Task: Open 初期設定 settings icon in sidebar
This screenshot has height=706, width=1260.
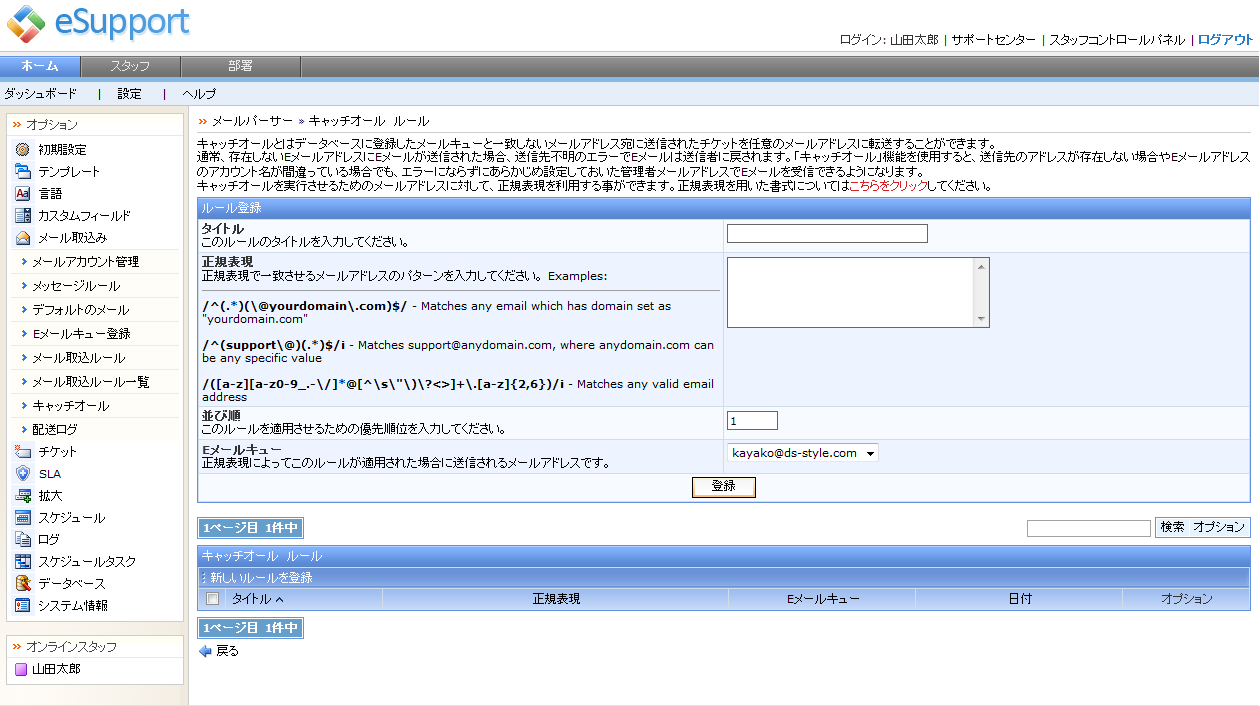Action: (23, 149)
